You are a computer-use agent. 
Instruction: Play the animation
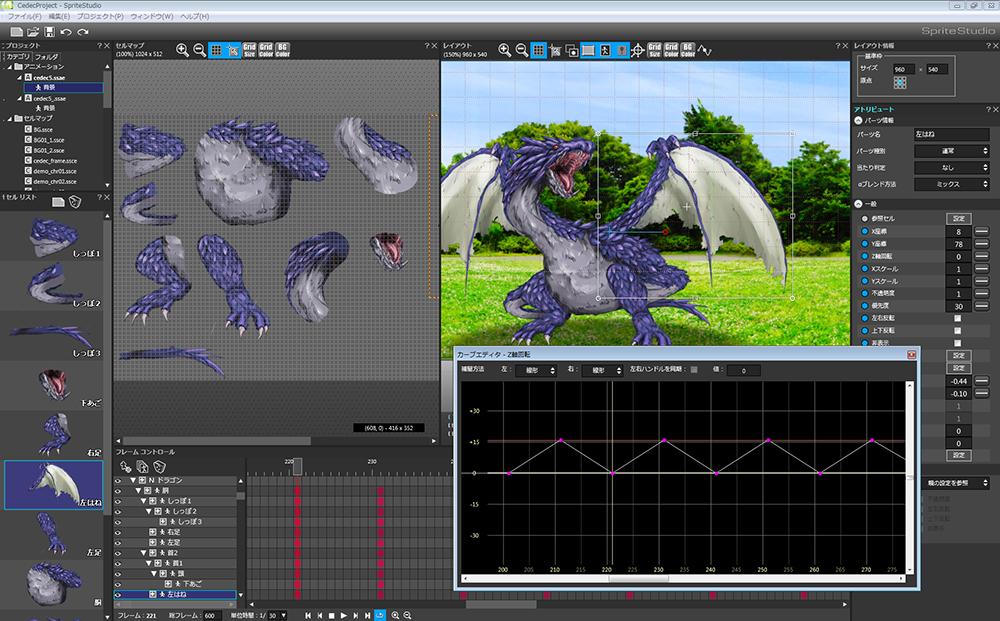click(344, 615)
